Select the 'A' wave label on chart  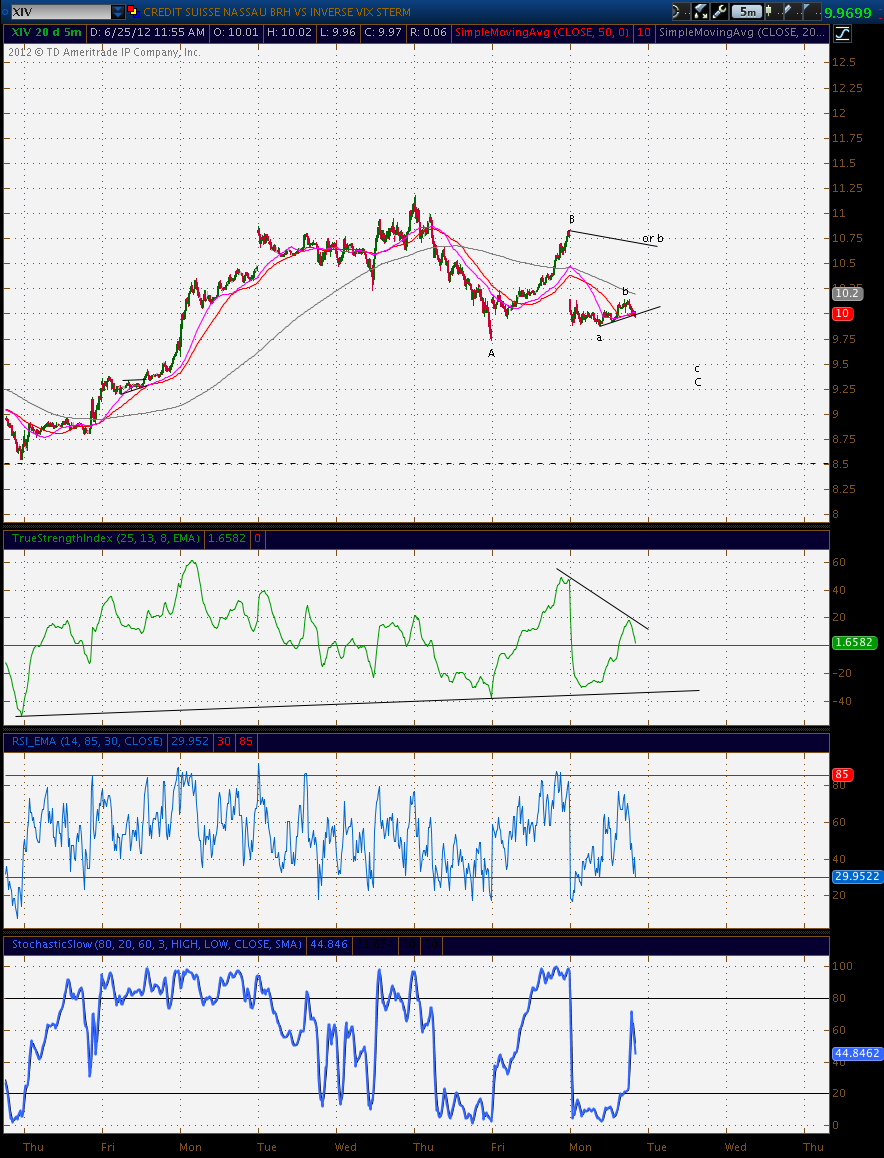coord(491,354)
